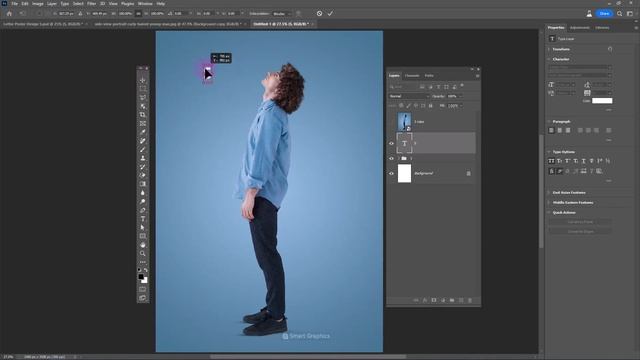The image size is (640, 360).
Task: Click the Convert to Shape button
Action: pyautogui.click(x=580, y=231)
